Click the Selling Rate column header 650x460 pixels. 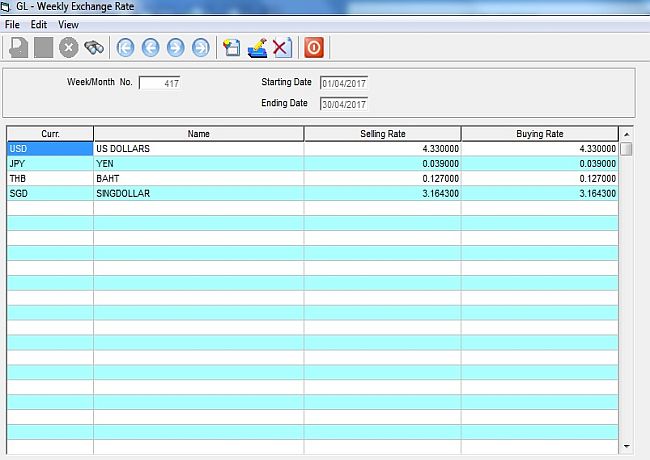tap(382, 133)
